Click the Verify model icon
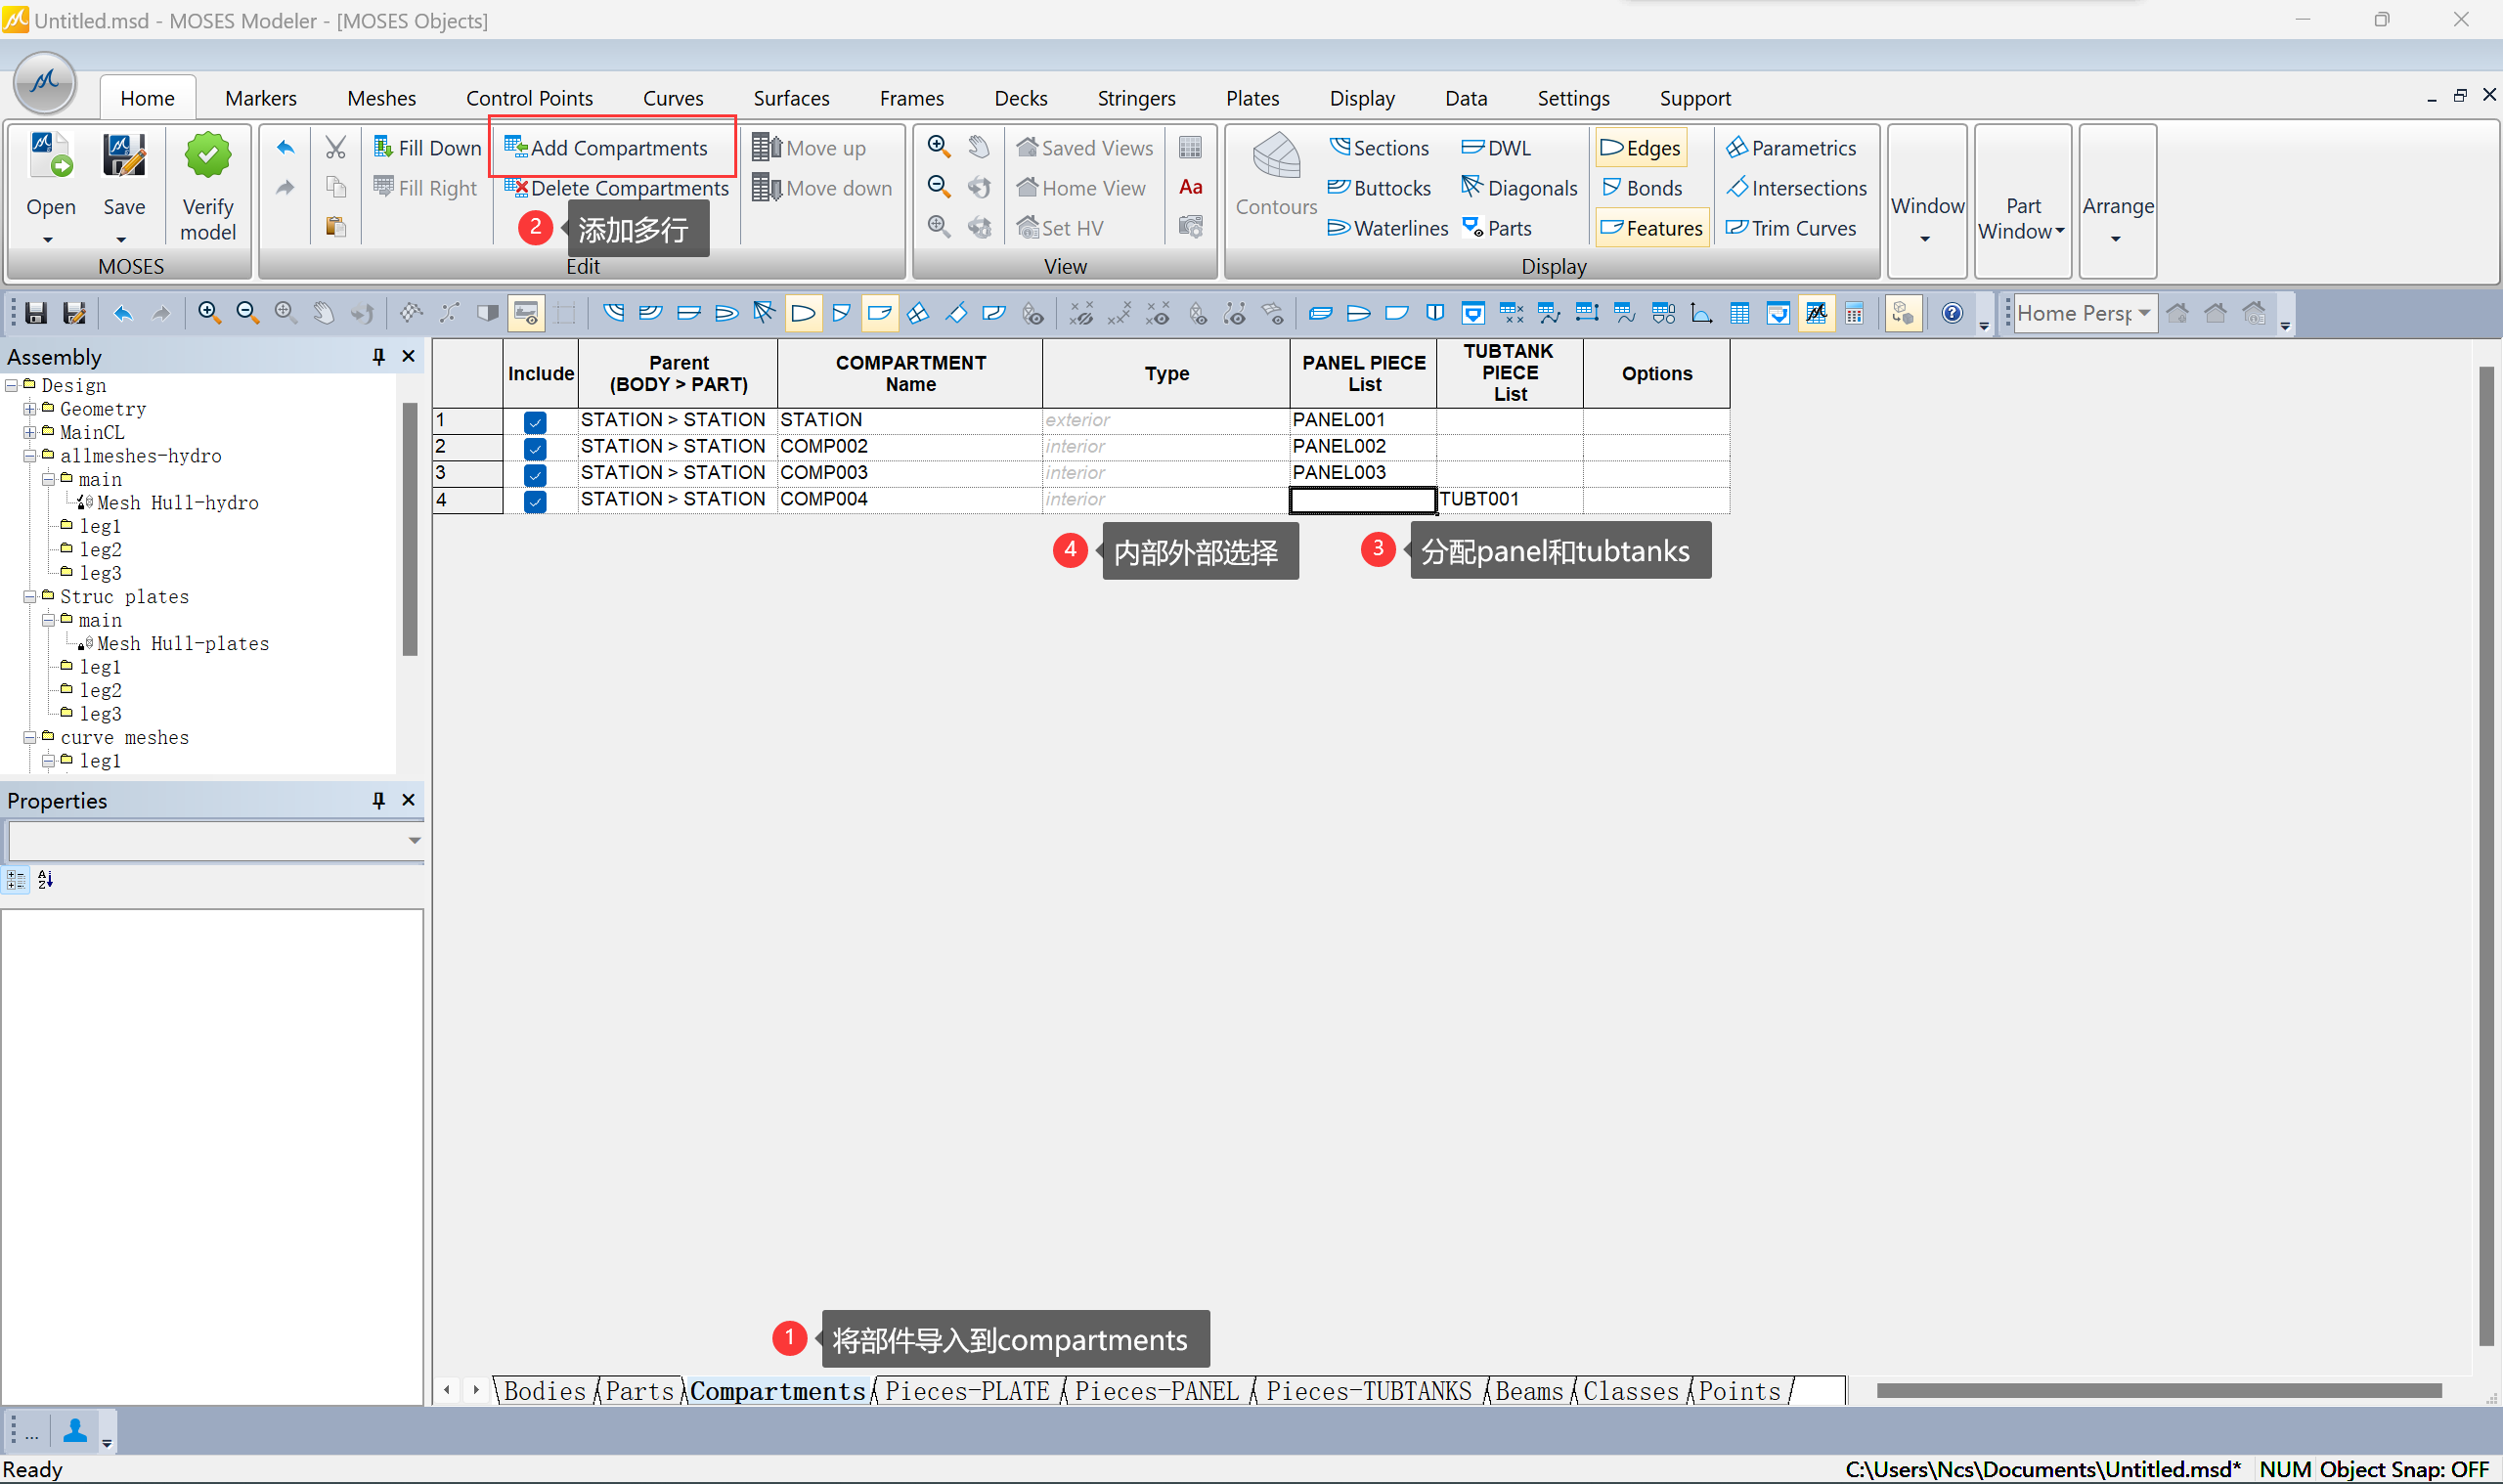The height and width of the screenshot is (1484, 2503). (207, 158)
